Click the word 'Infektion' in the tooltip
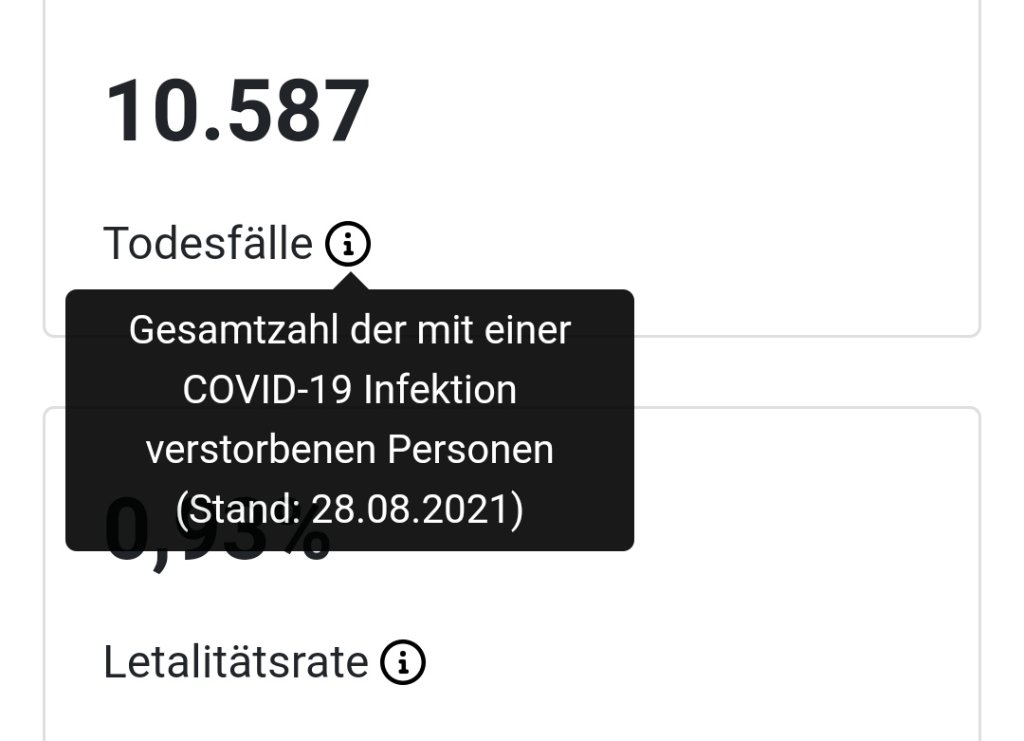Screen dimensions: 1024x741 [x=440, y=390]
